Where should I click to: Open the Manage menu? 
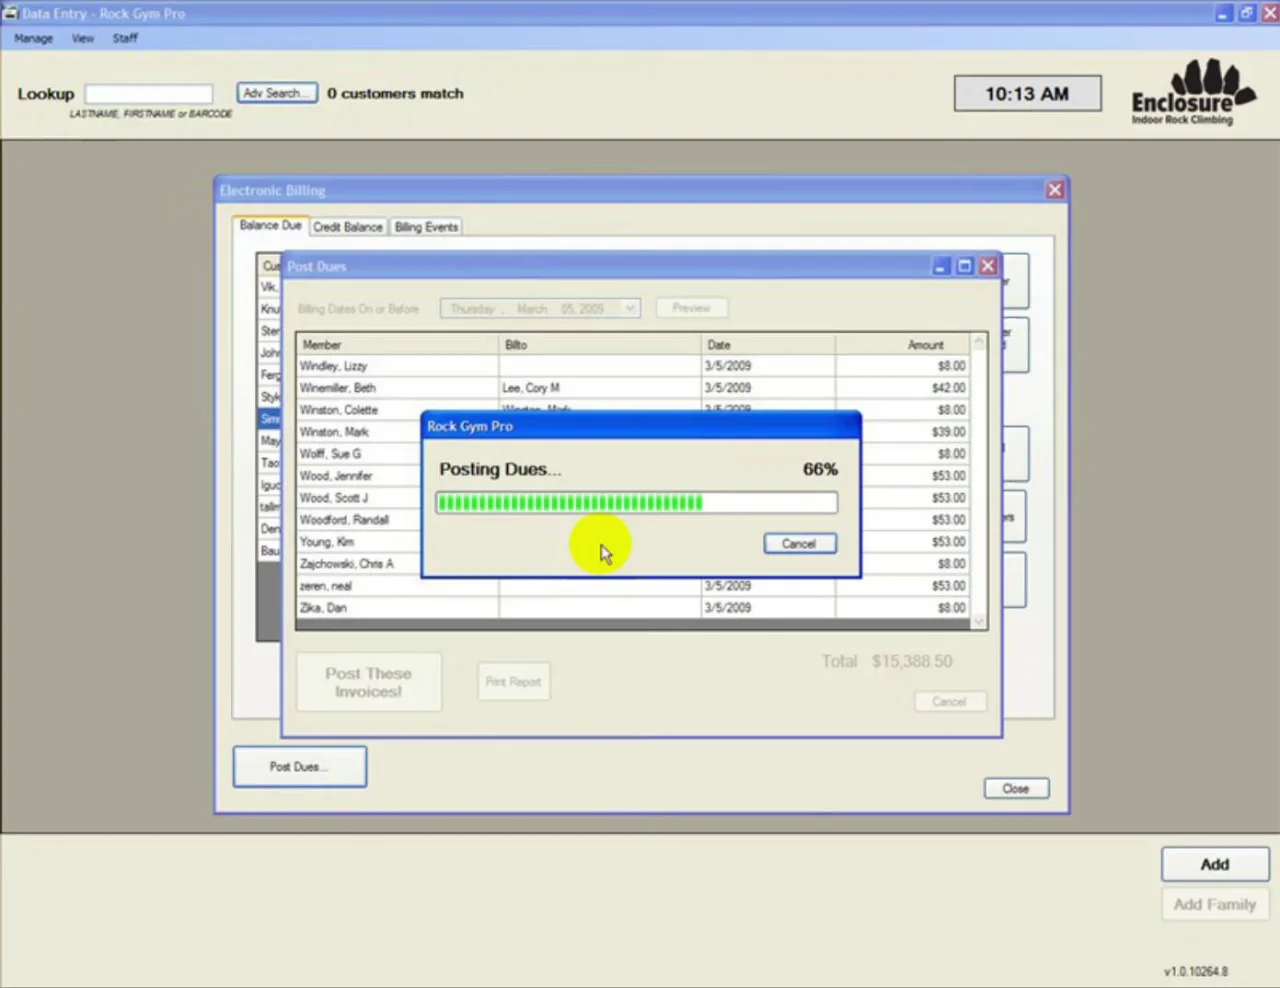pyautogui.click(x=33, y=38)
